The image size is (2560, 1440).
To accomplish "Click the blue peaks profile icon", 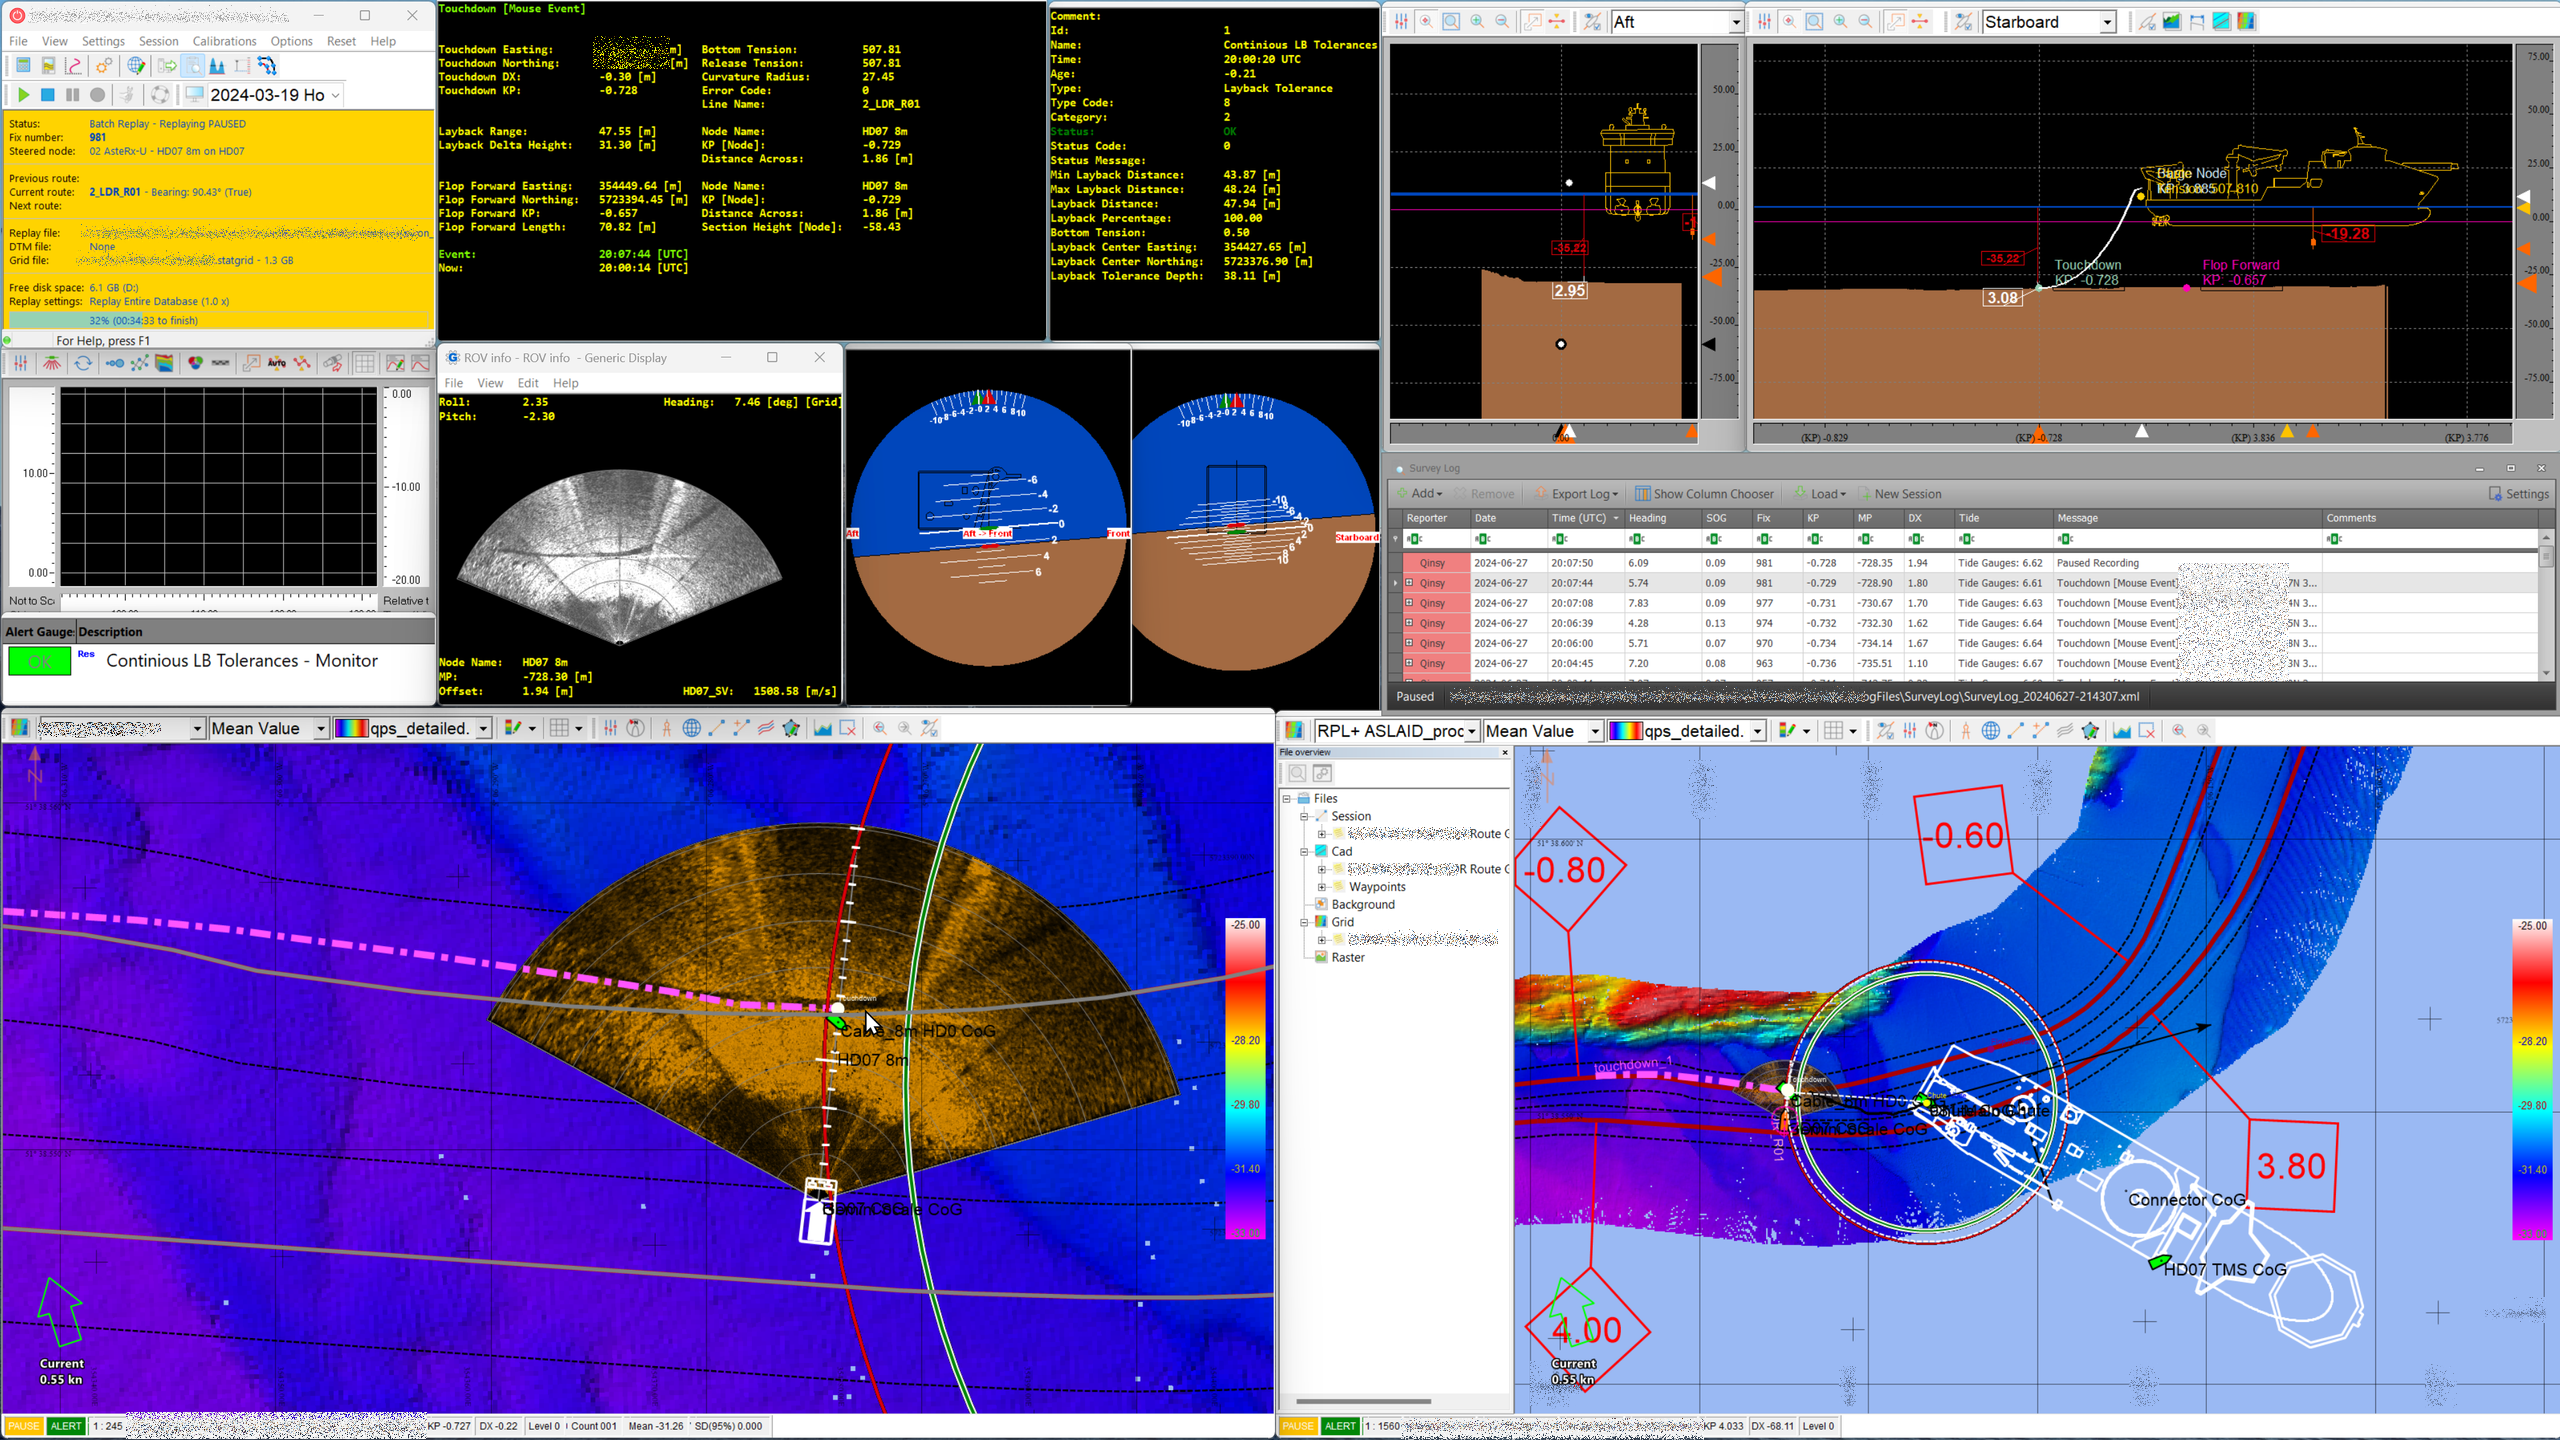I will pos(217,66).
